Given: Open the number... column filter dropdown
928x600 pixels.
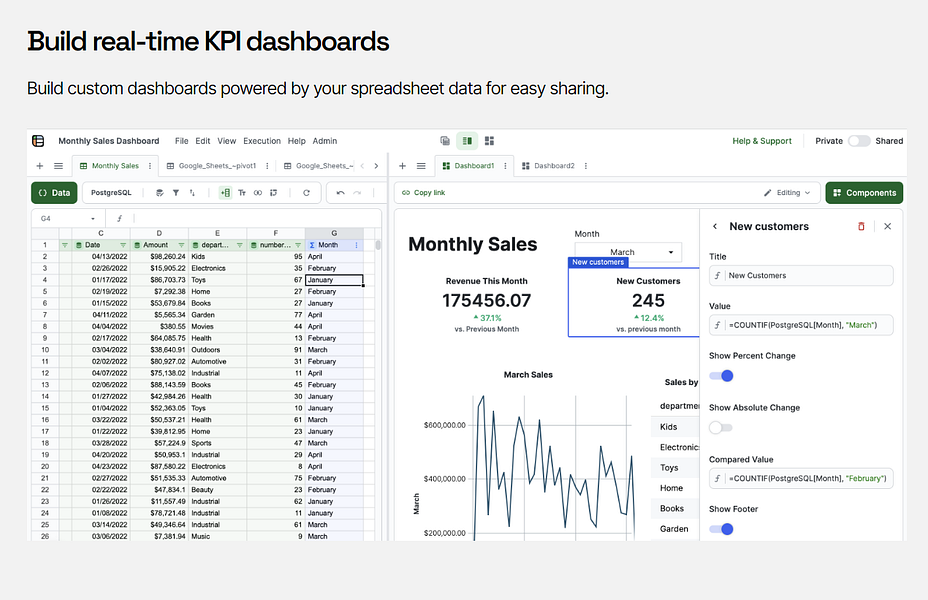Looking at the screenshot, I should point(298,245).
